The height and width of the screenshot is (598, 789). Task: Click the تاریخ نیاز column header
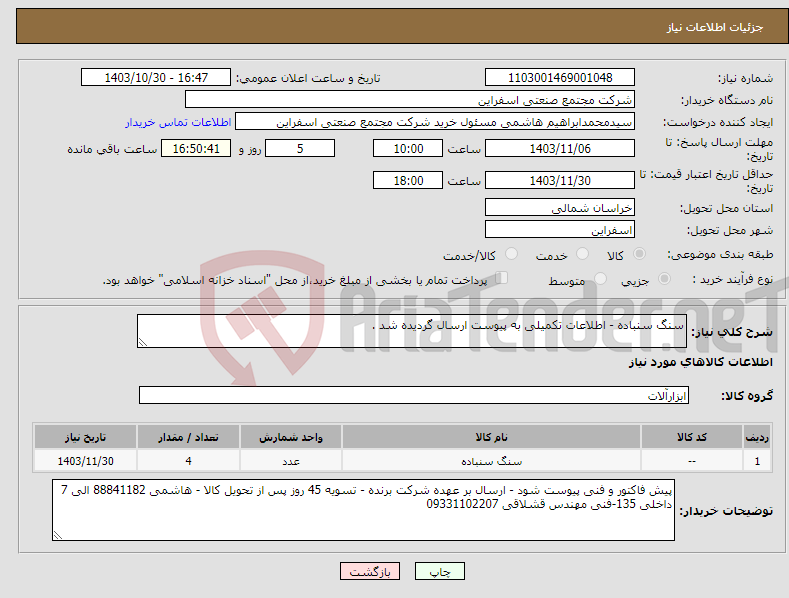tap(86, 437)
